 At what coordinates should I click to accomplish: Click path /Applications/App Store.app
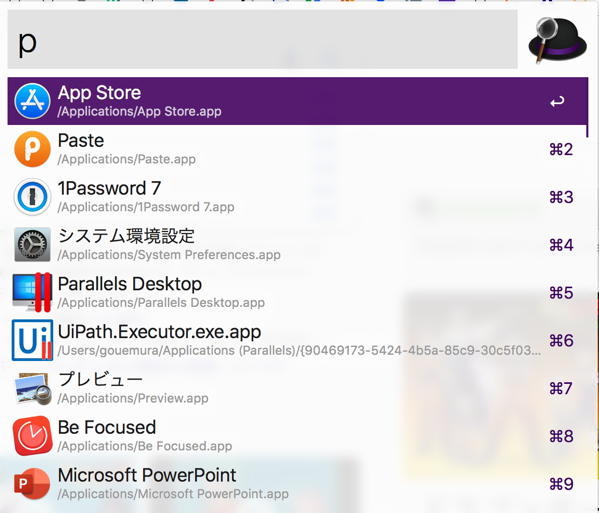point(139,112)
